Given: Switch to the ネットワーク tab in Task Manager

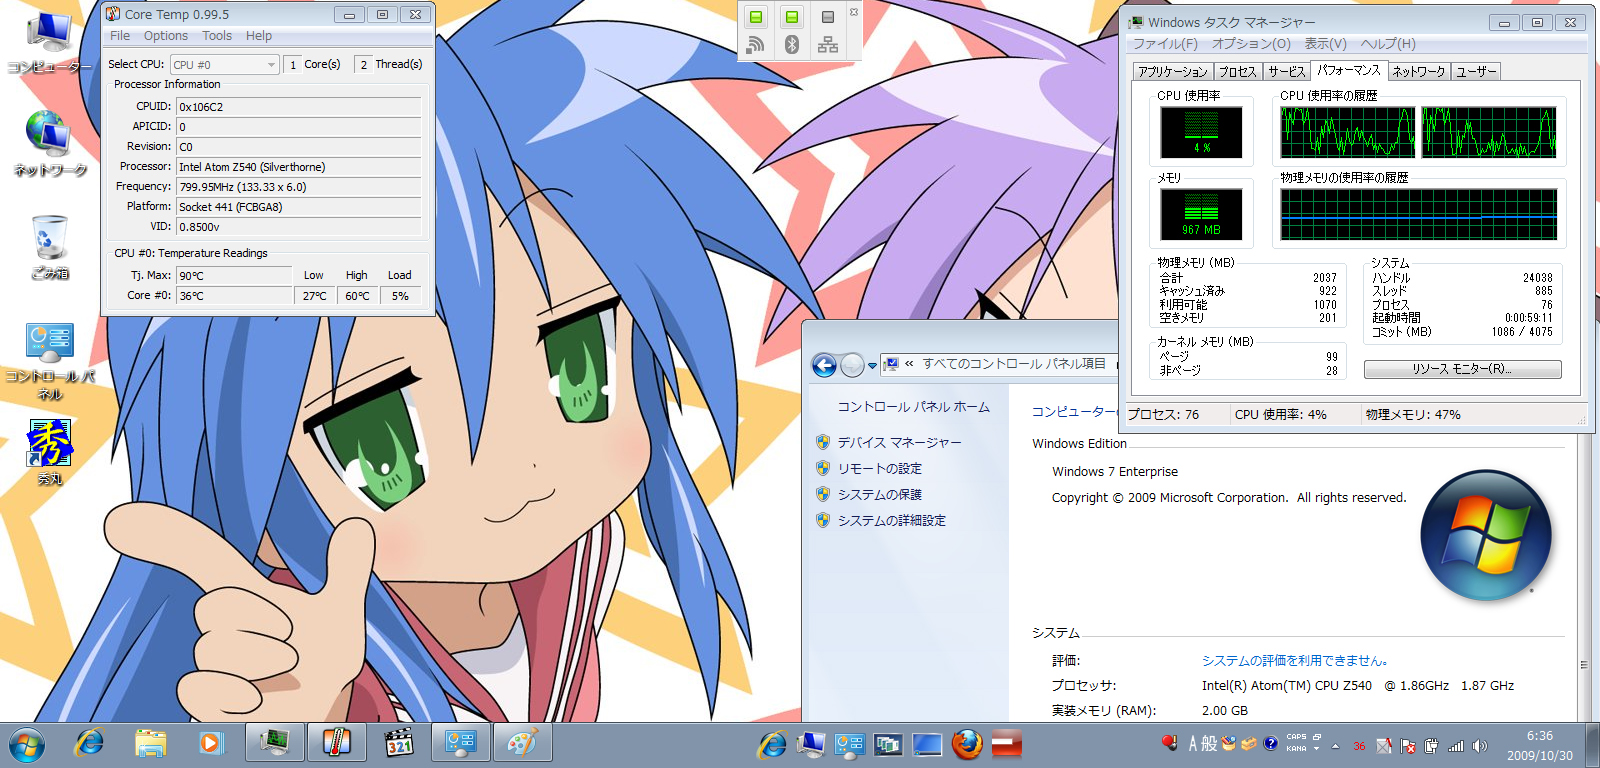Looking at the screenshot, I should coord(1418,71).
